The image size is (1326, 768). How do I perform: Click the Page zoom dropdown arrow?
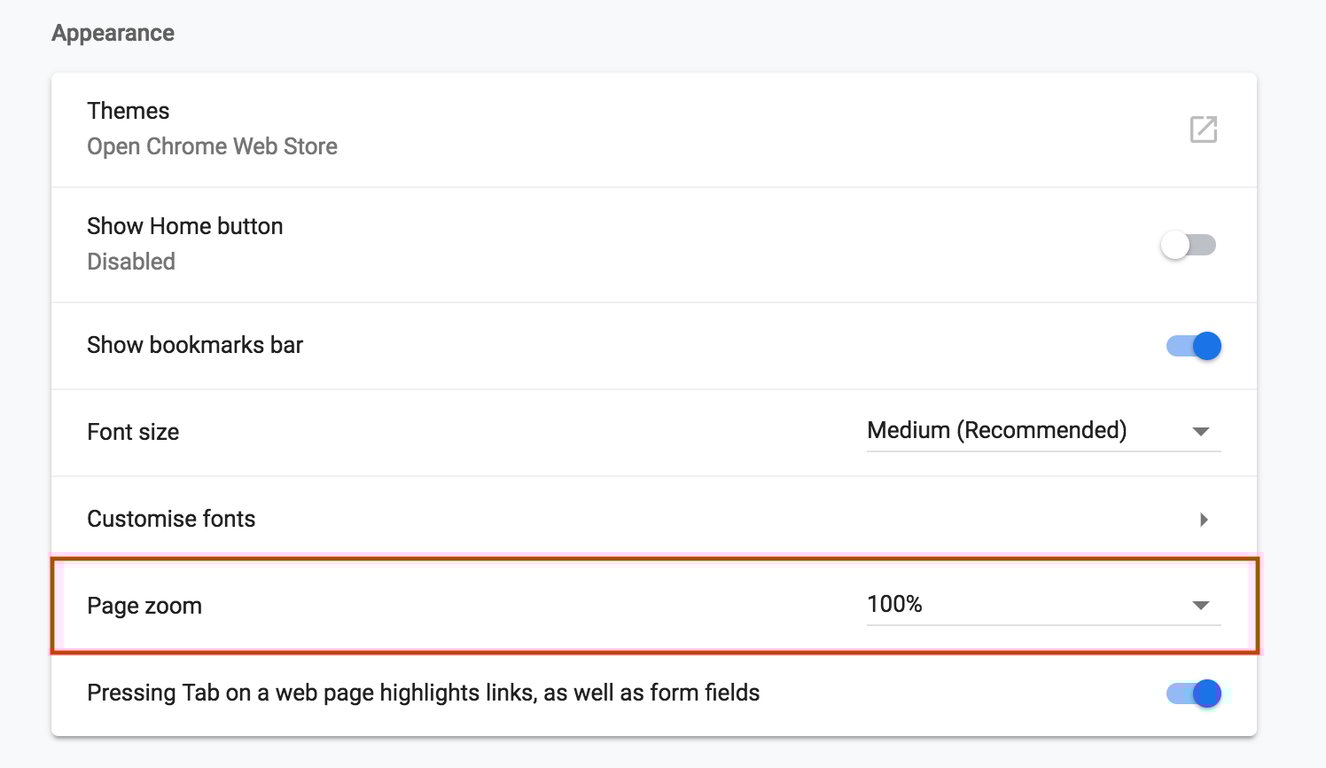1201,605
